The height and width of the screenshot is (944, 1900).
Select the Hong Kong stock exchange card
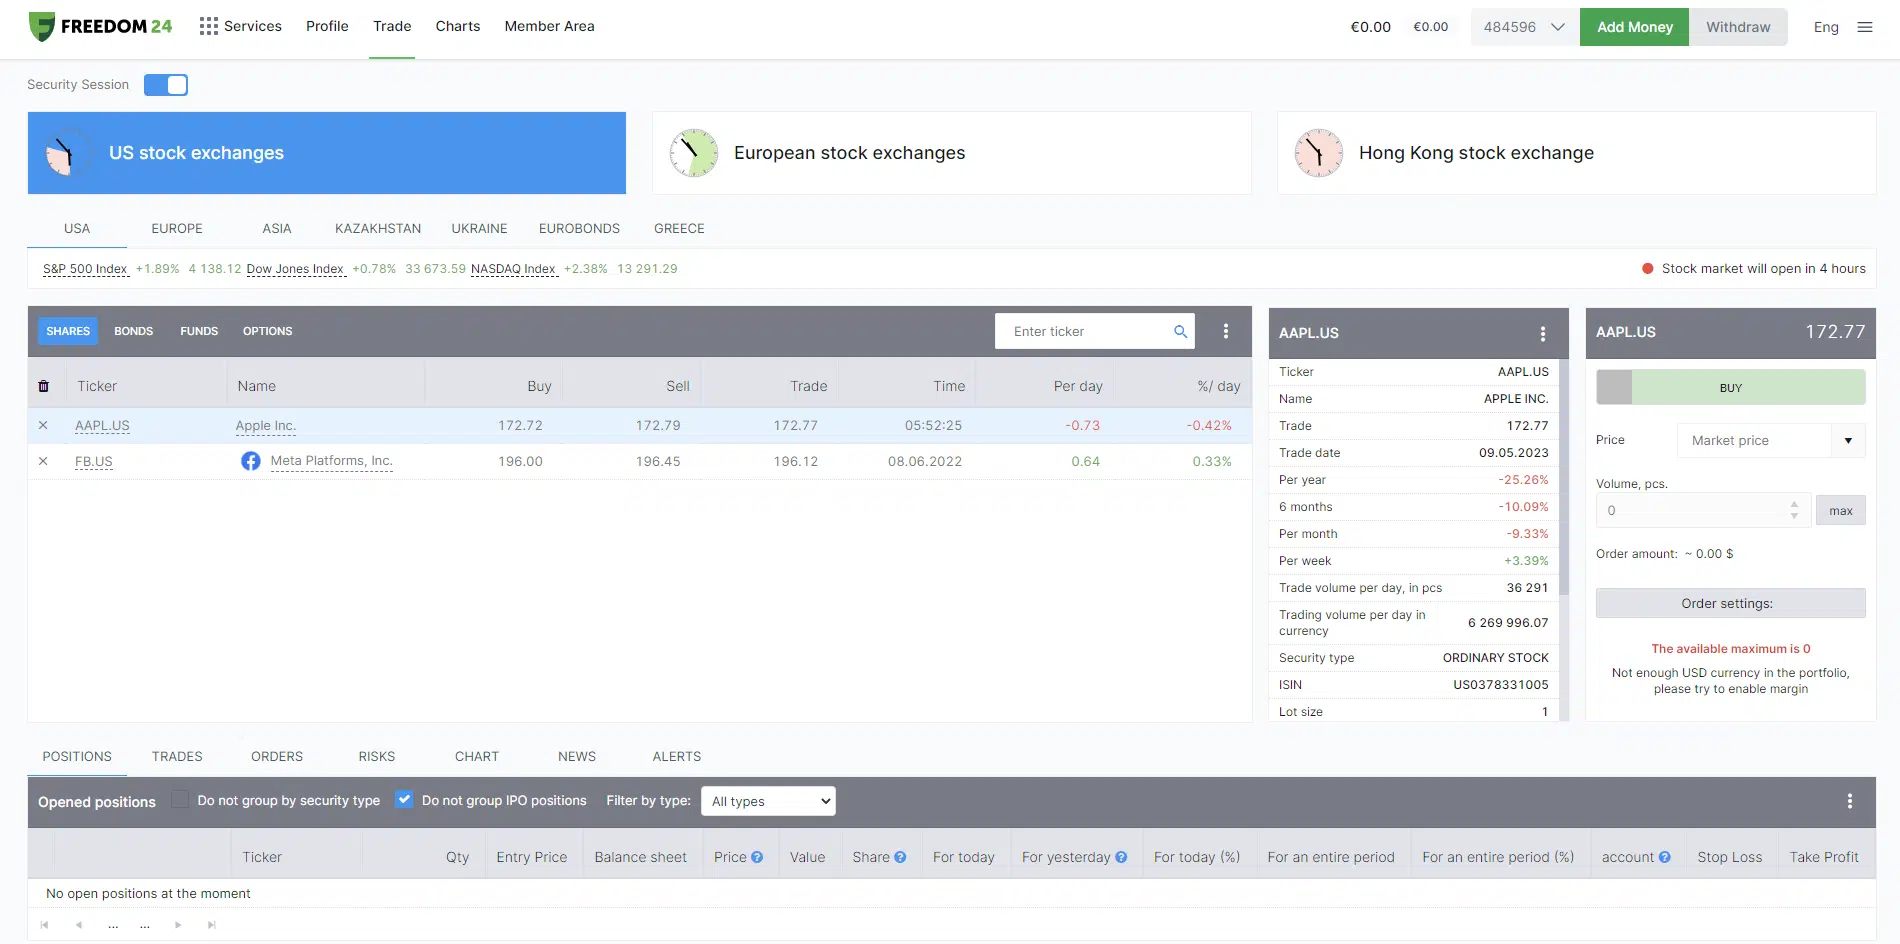point(1577,153)
